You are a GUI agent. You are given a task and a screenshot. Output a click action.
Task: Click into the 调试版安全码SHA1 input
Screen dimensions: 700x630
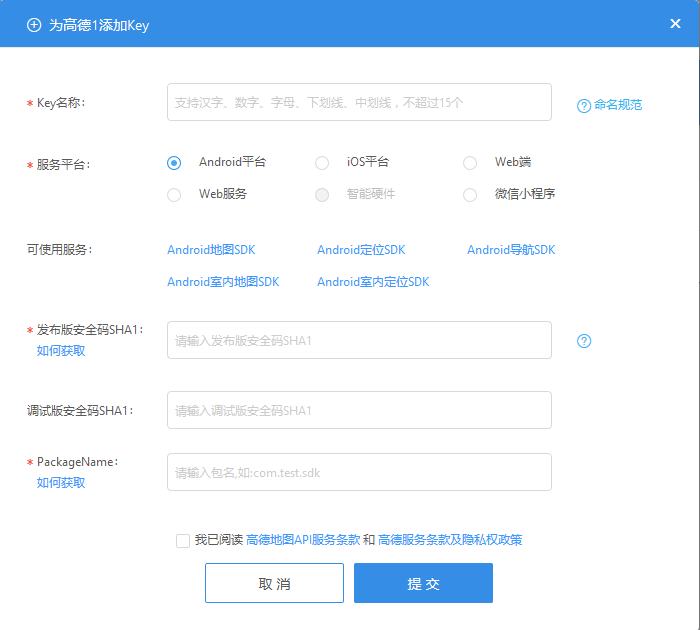click(x=359, y=410)
